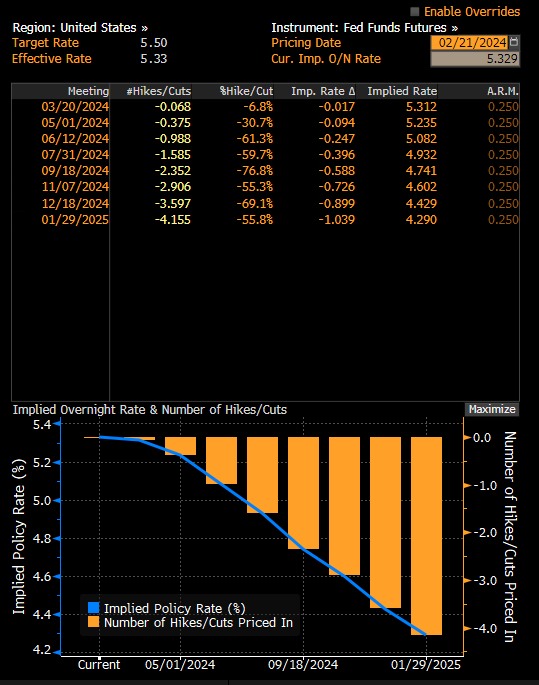
Task: Enable the Overrides checkbox
Action: [415, 11]
